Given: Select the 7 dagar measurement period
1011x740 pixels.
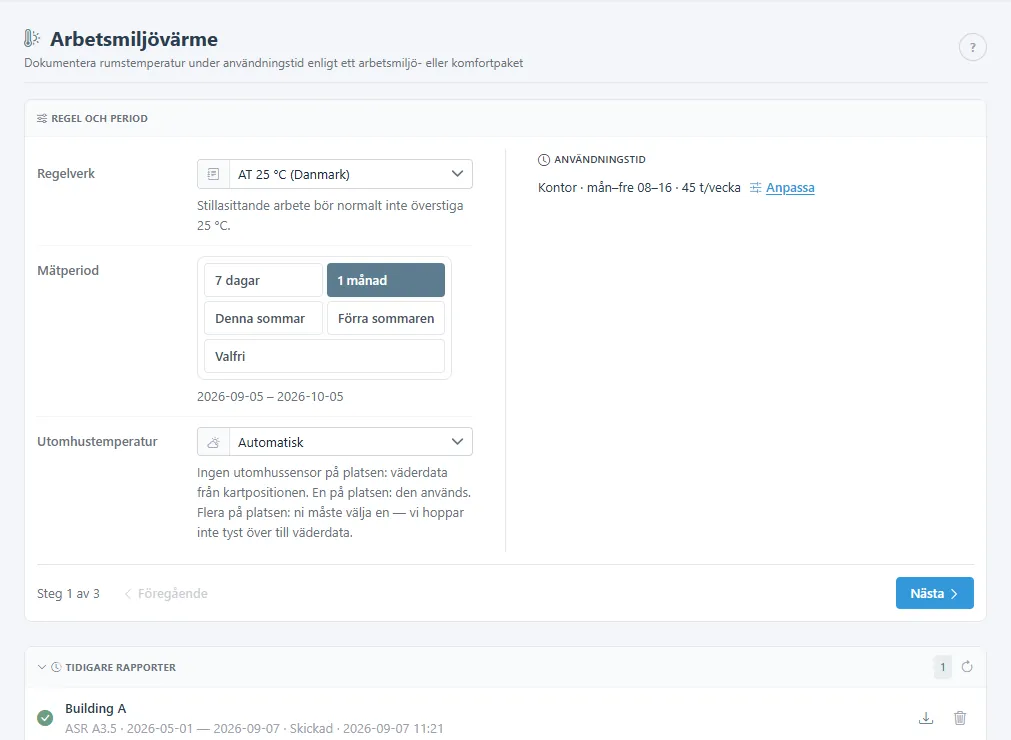Looking at the screenshot, I should click(263, 280).
